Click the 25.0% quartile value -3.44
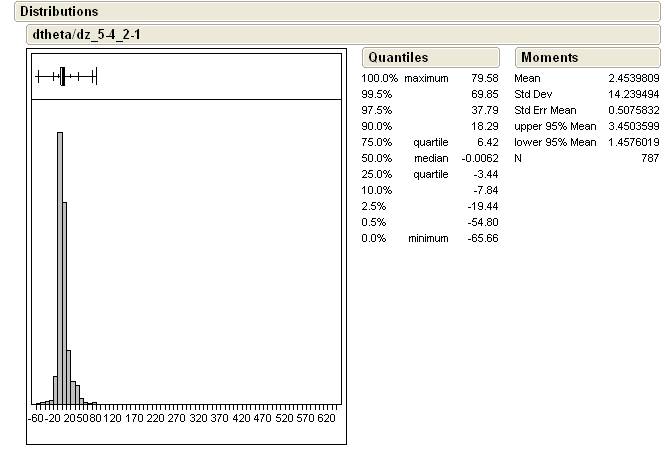 (x=484, y=174)
